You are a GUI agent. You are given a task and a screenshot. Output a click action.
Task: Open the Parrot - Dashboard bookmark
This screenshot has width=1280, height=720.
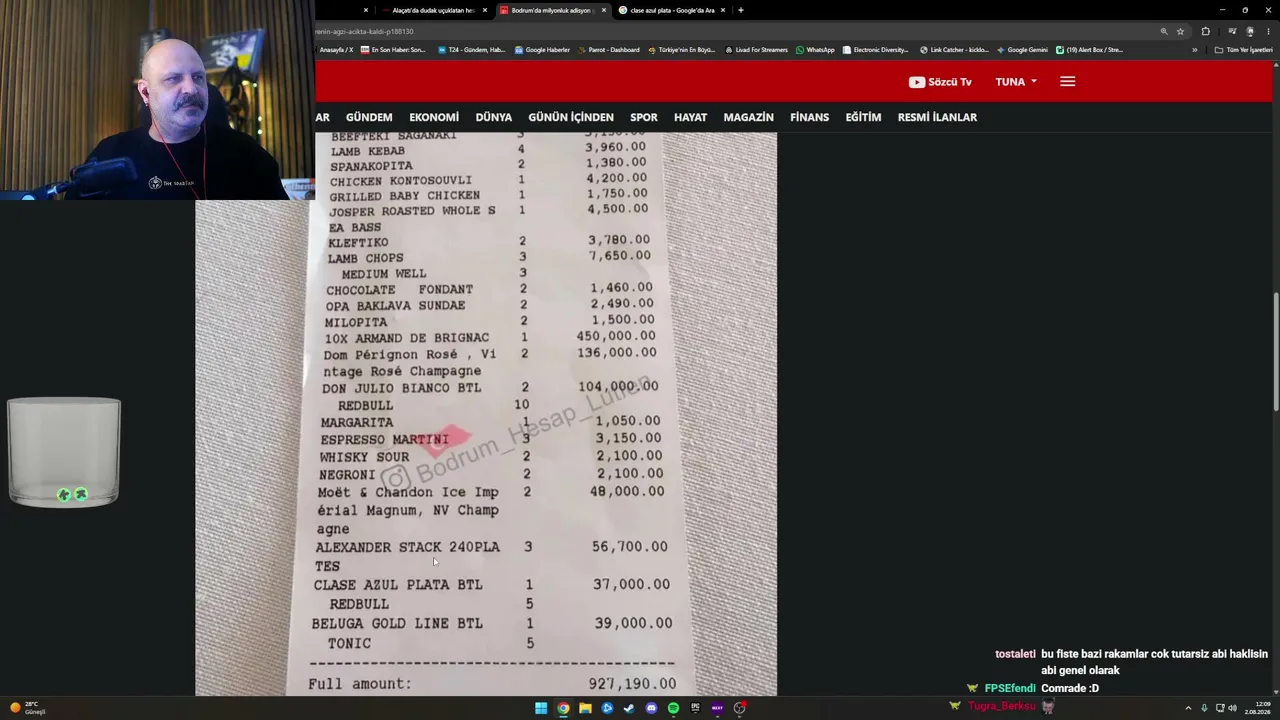coord(608,50)
